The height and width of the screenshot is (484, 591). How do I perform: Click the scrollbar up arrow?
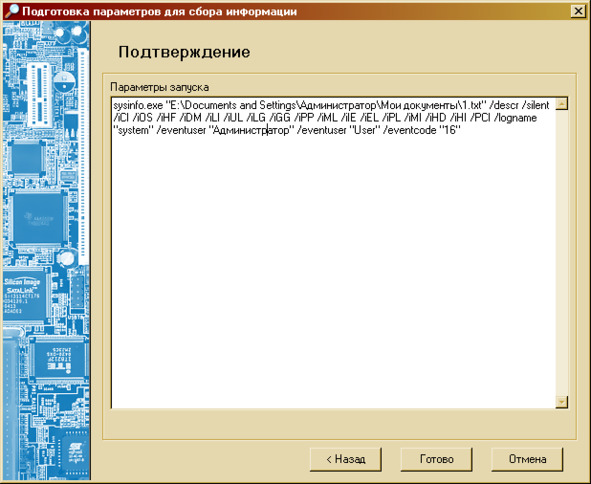coord(562,104)
